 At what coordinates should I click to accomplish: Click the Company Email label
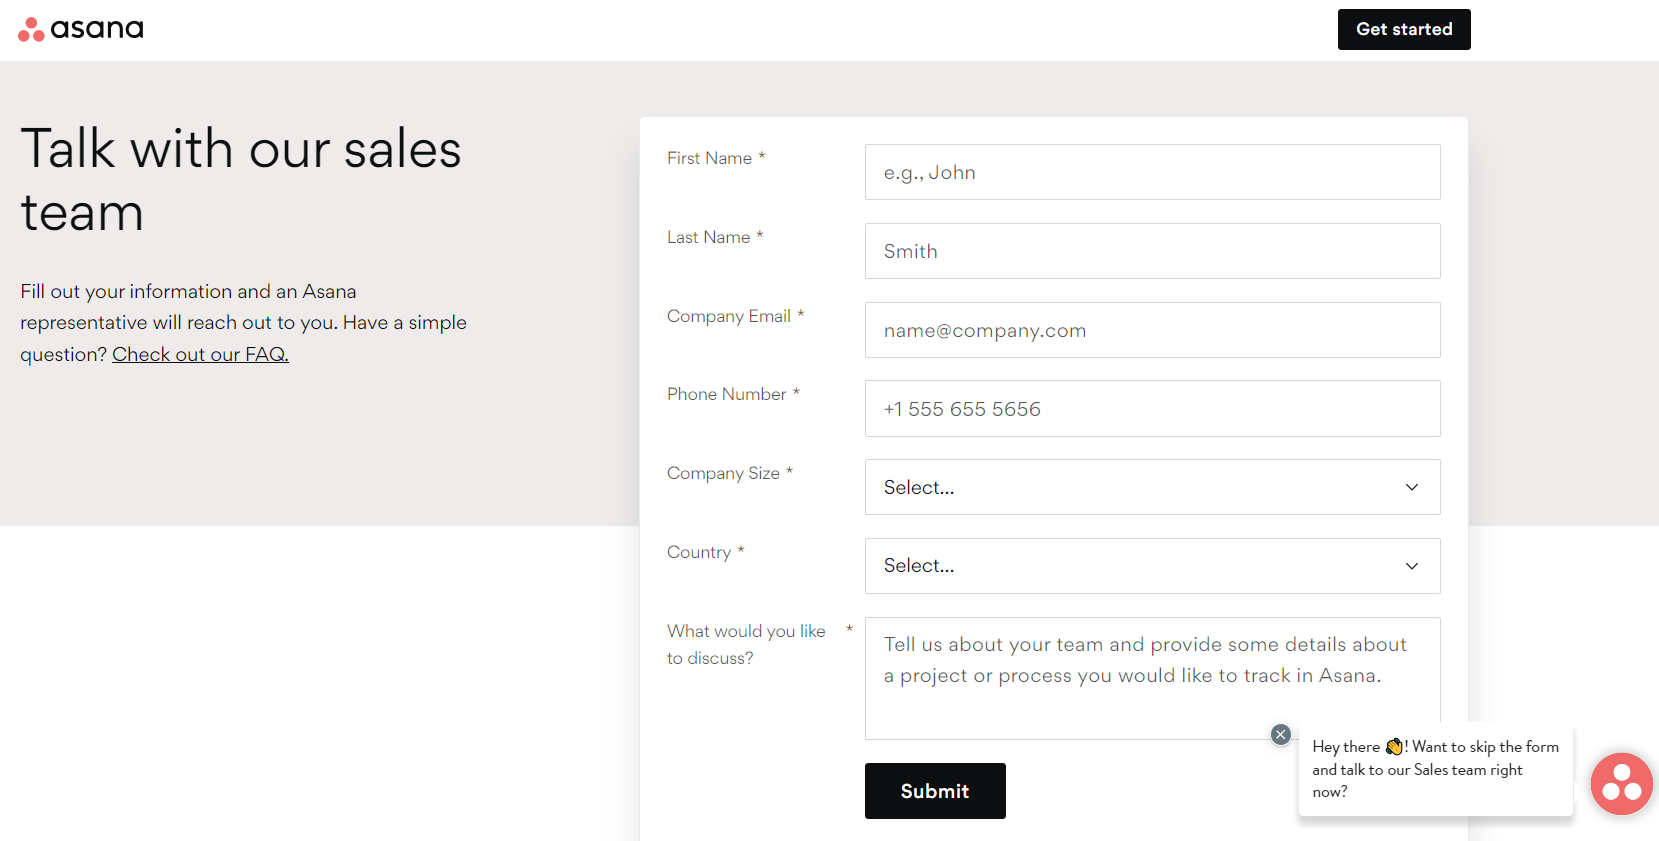pyautogui.click(x=735, y=316)
